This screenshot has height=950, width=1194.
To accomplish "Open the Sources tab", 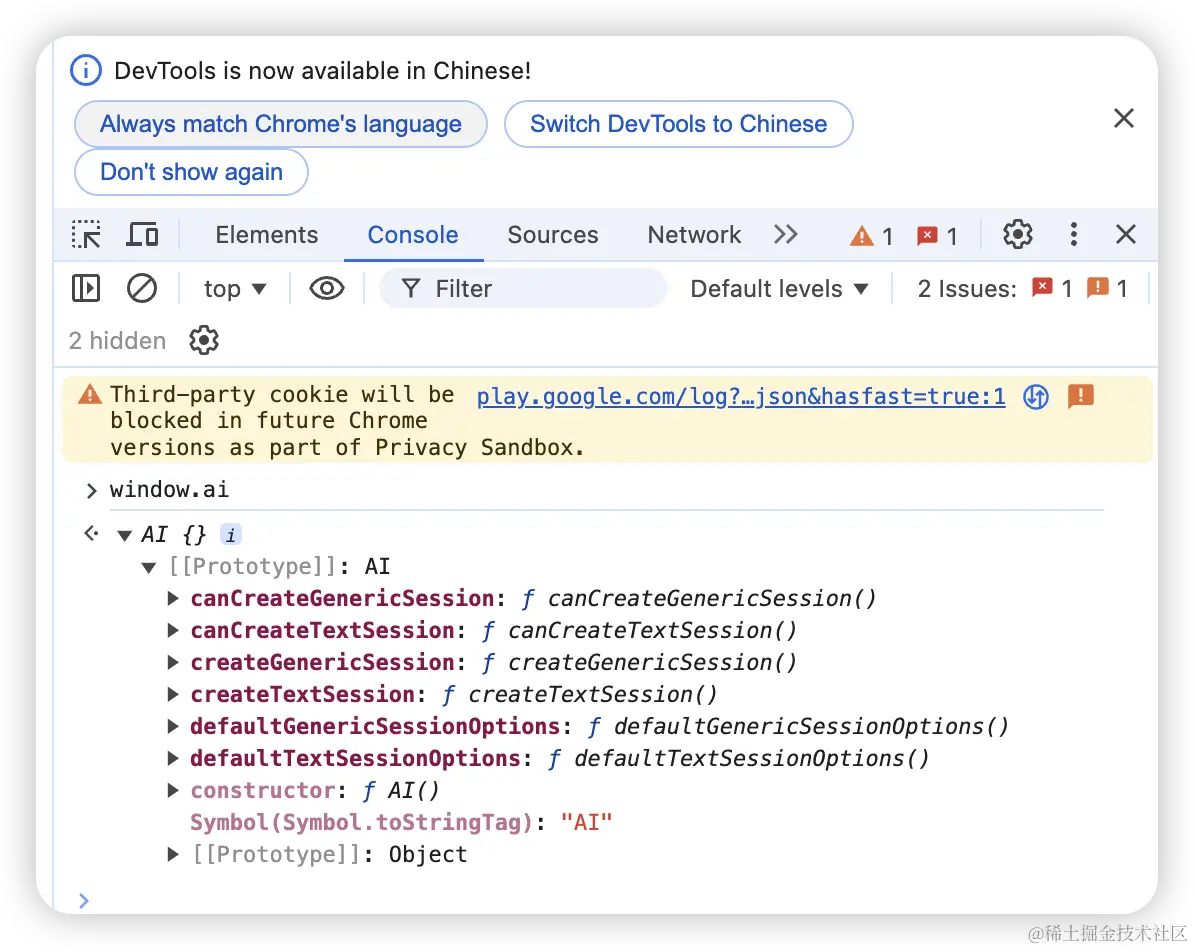I will click(553, 234).
